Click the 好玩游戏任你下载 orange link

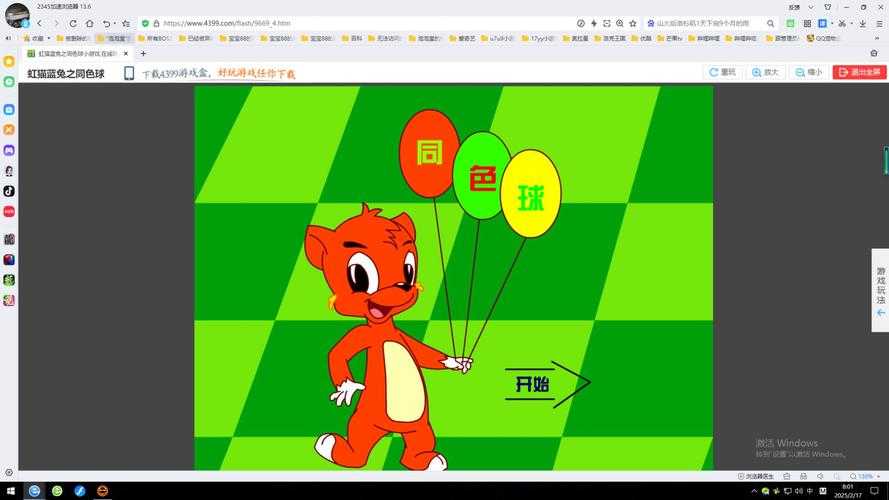(256, 74)
